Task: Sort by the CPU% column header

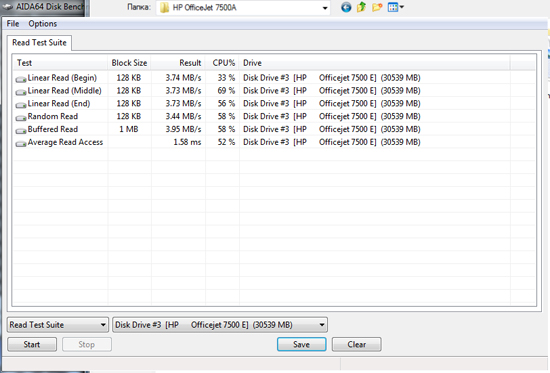Action: click(x=222, y=63)
